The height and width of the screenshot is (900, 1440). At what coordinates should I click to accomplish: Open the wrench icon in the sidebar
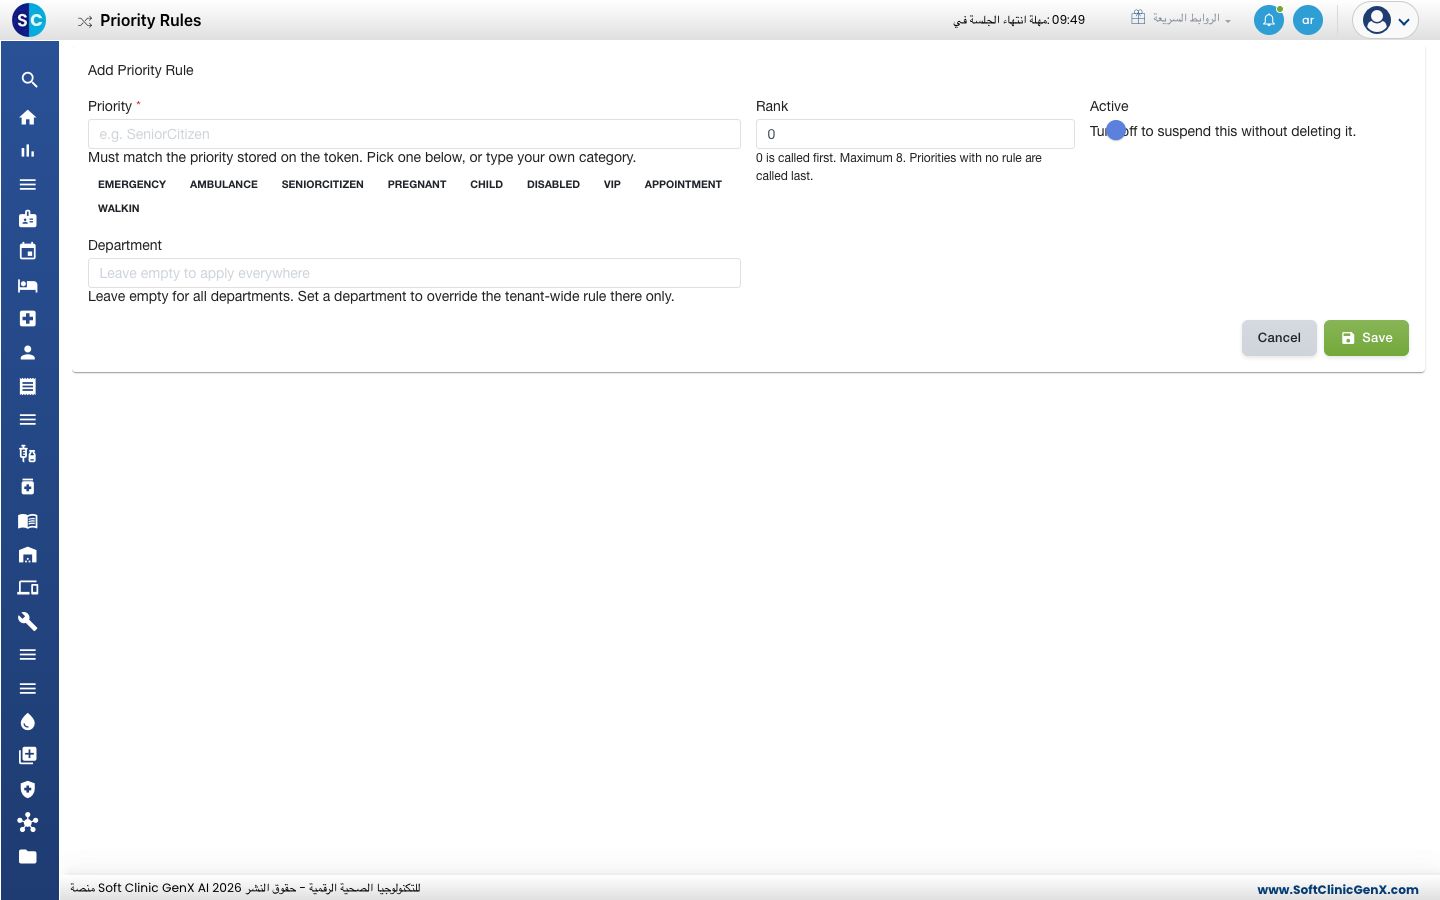click(28, 621)
